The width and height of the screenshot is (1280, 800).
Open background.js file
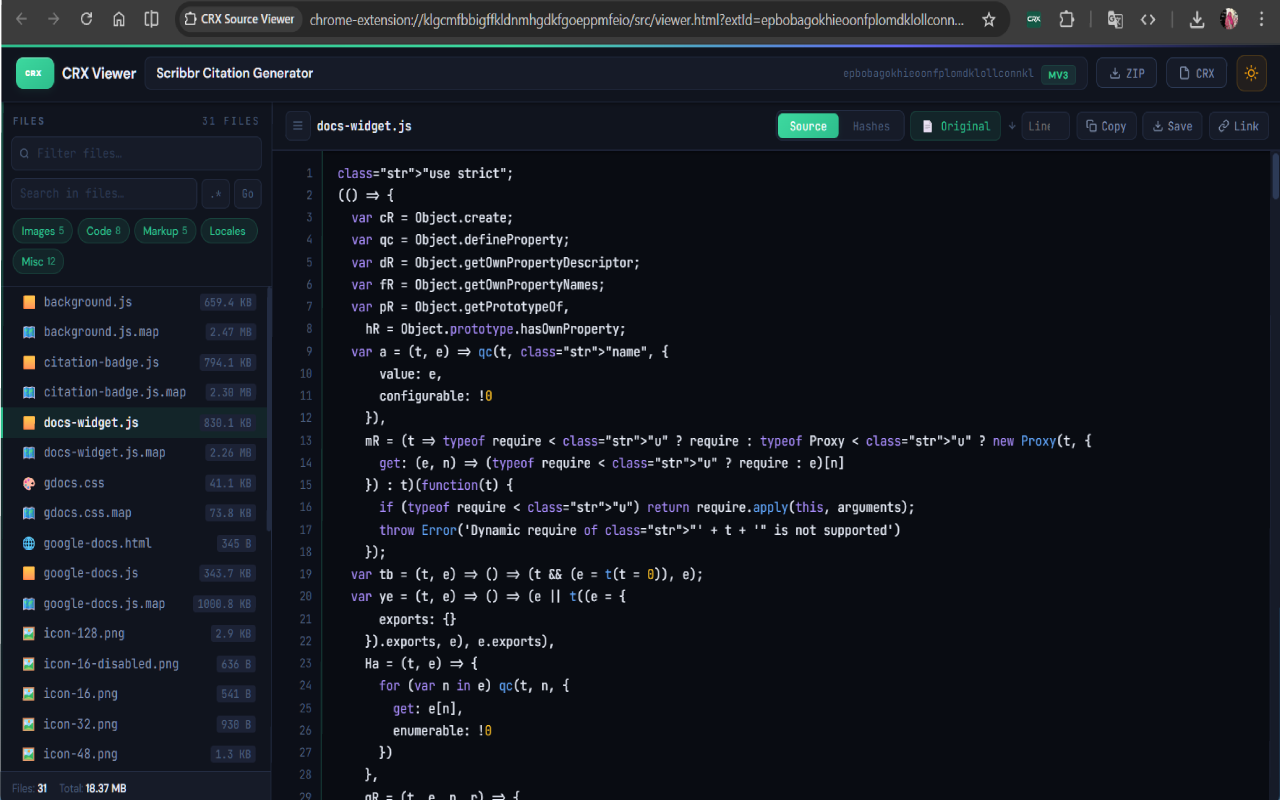(136, 302)
